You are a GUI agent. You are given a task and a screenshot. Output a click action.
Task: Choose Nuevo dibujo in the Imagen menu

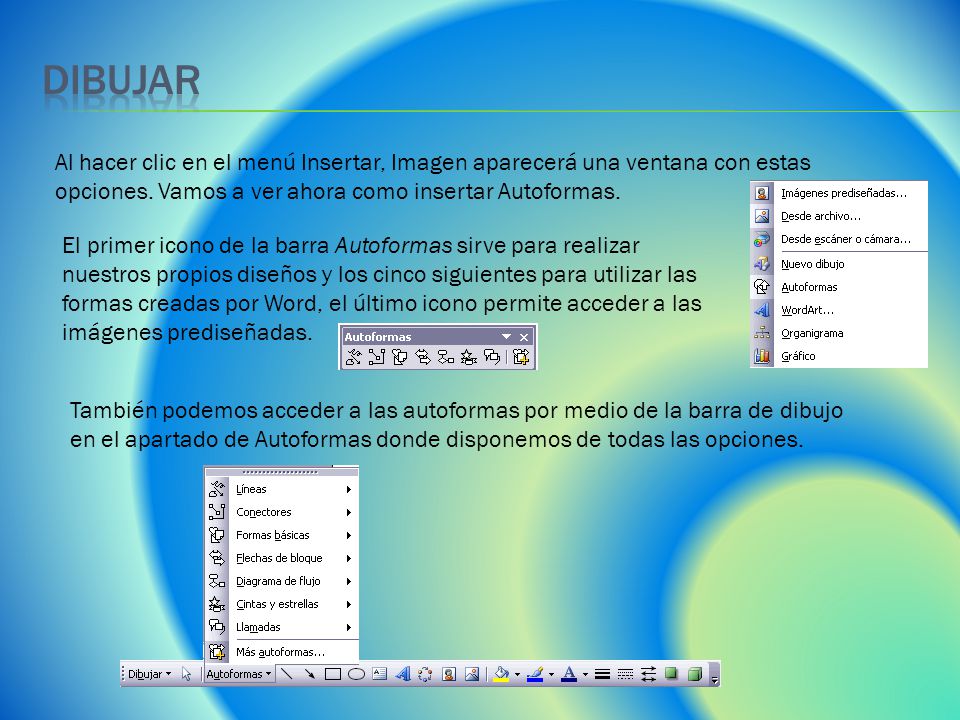[839, 264]
